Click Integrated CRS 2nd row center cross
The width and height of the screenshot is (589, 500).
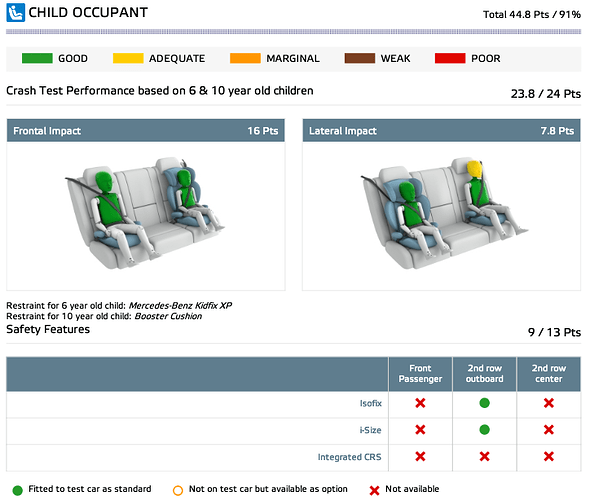click(x=548, y=456)
